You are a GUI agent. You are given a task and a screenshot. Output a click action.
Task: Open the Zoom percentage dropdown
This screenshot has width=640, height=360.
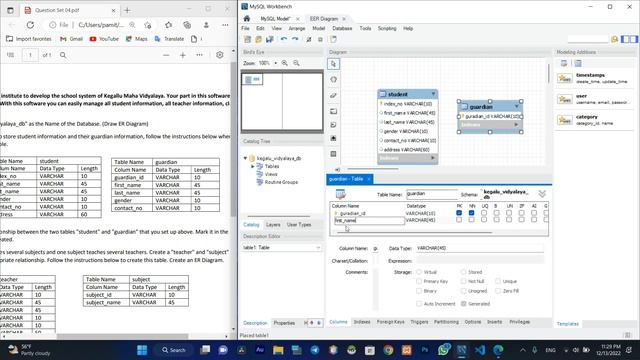pos(276,63)
